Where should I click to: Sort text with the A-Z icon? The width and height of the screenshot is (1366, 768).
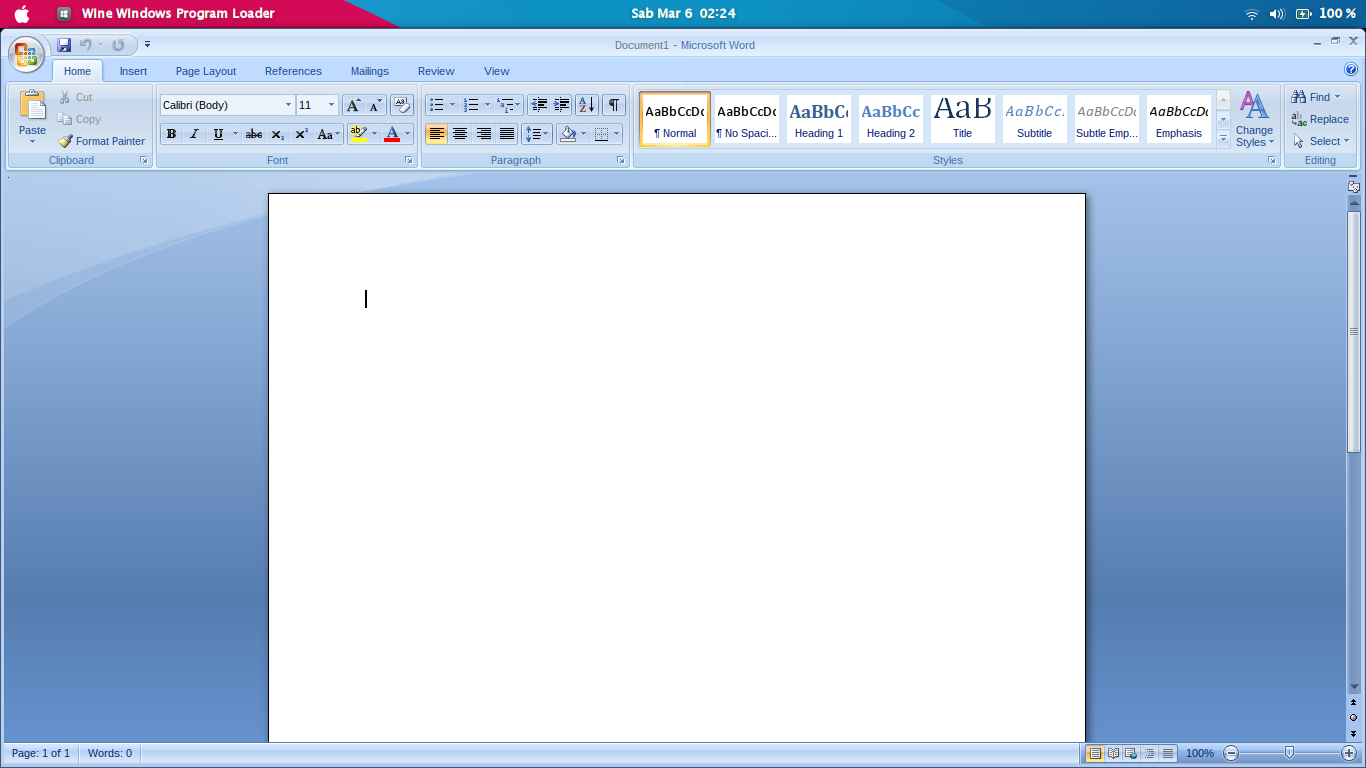587,105
